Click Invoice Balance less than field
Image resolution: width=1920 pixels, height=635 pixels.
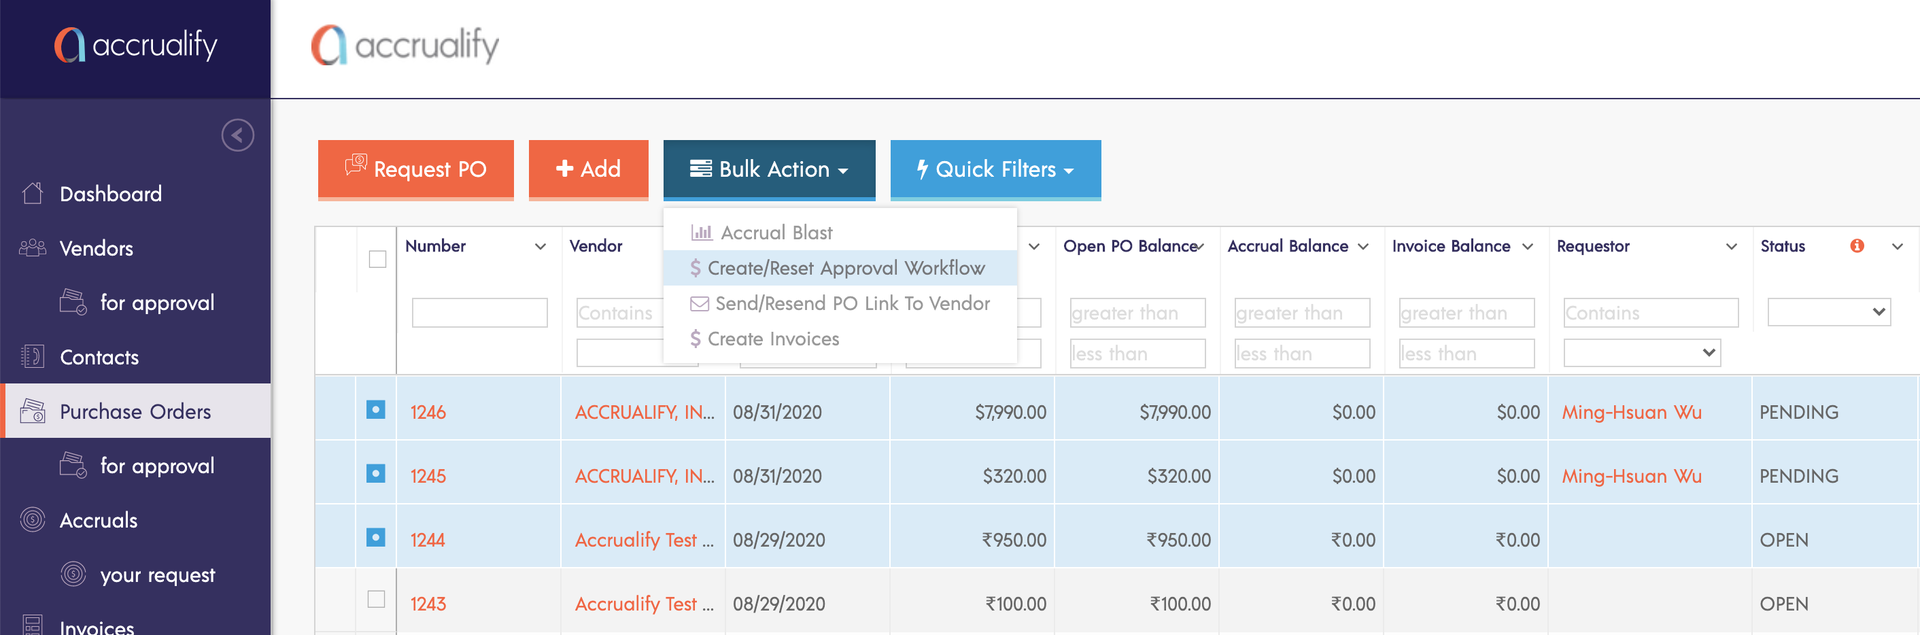pos(1467,353)
